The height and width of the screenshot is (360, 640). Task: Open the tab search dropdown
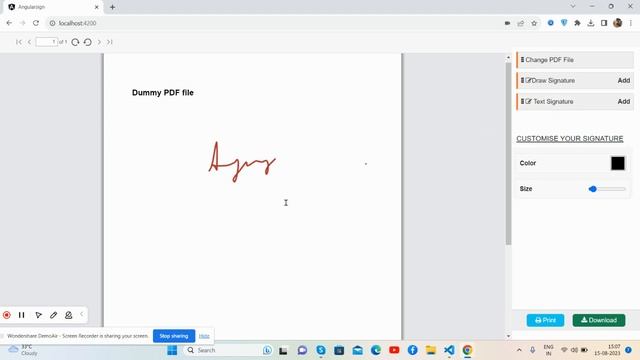[573, 7]
